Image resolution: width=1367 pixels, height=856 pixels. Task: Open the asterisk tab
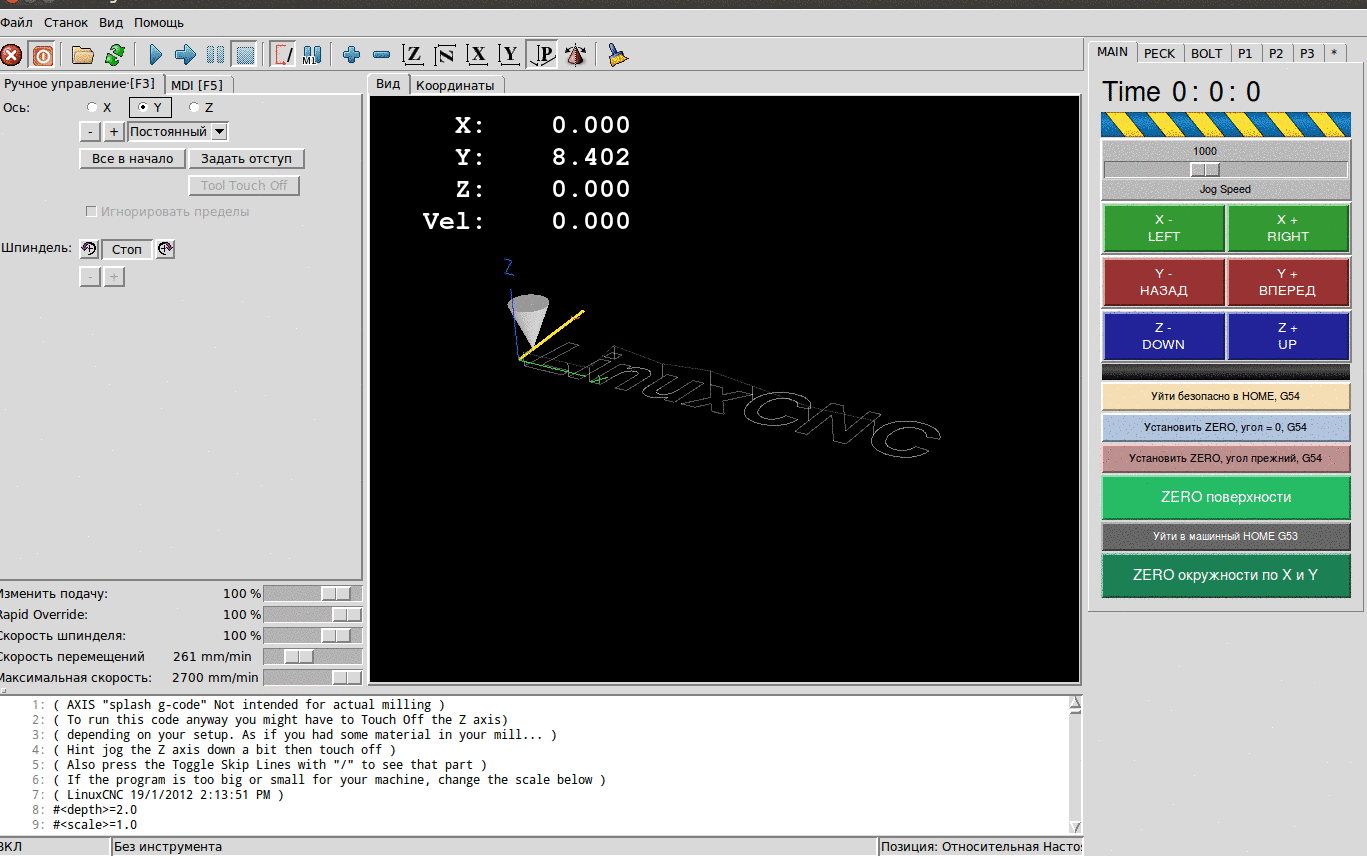click(x=1333, y=53)
